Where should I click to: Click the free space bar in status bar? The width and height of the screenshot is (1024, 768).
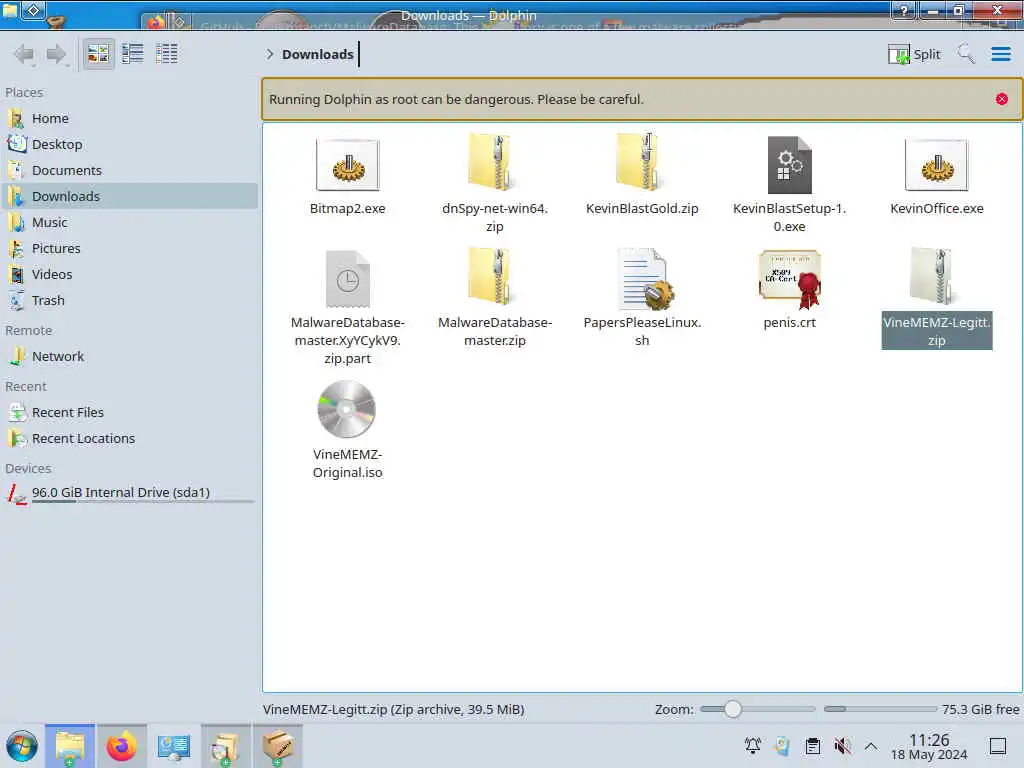[x=880, y=709]
